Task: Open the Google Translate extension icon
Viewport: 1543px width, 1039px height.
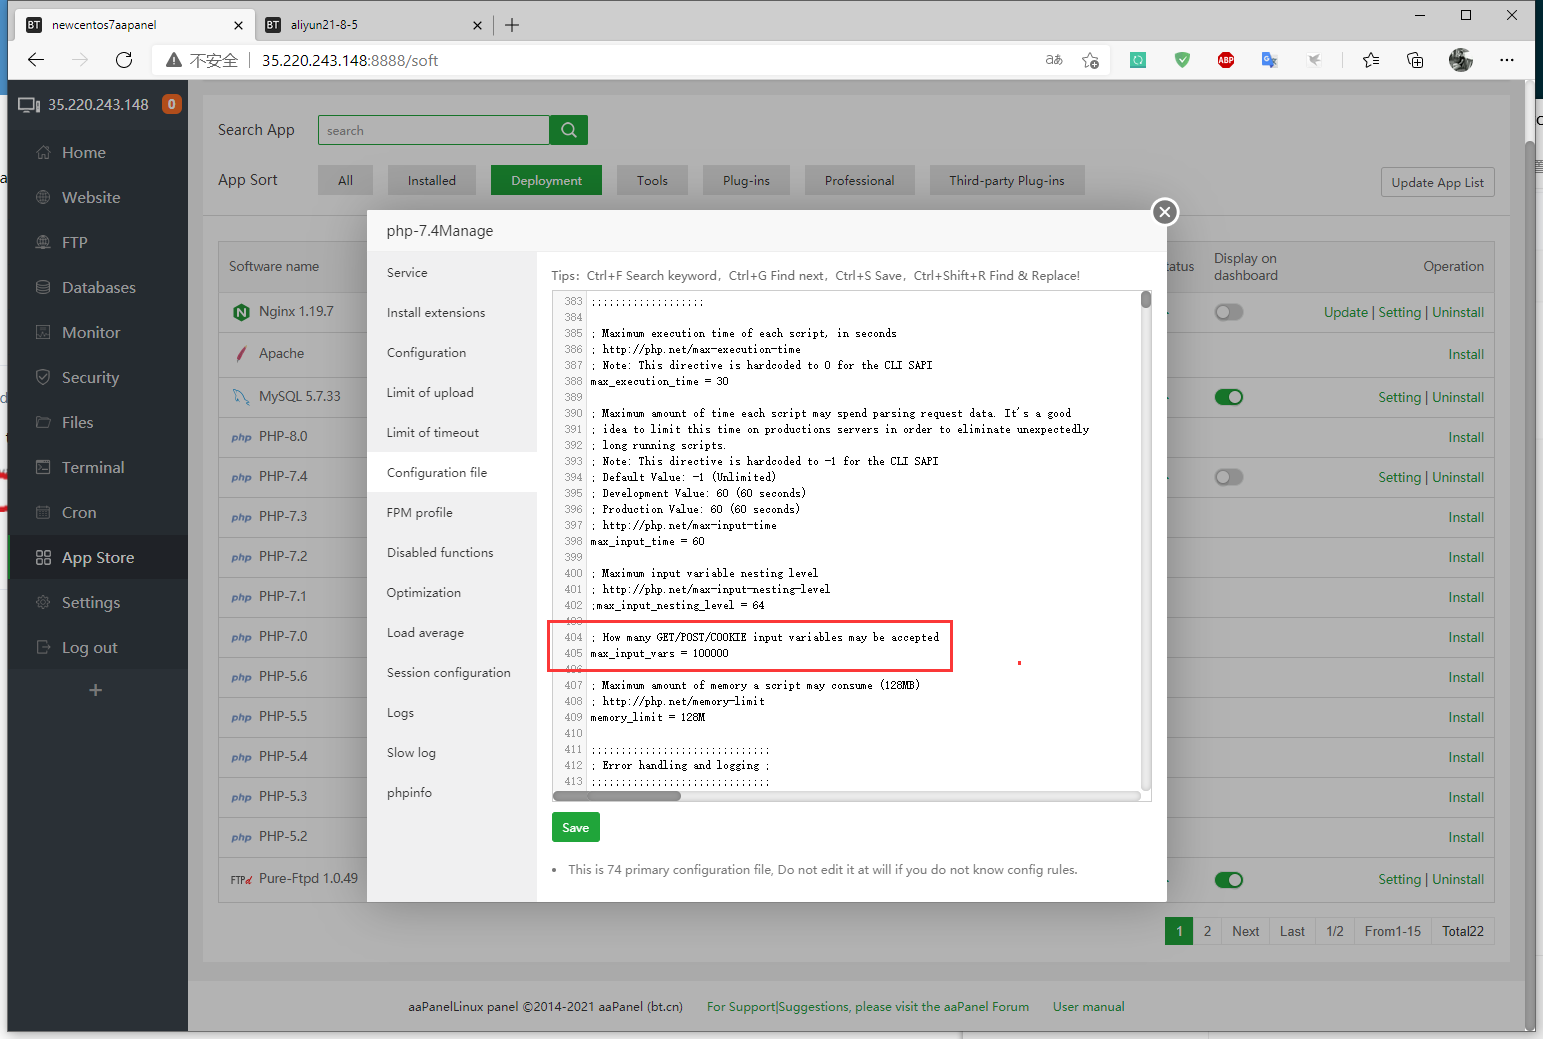Action: click(1269, 60)
